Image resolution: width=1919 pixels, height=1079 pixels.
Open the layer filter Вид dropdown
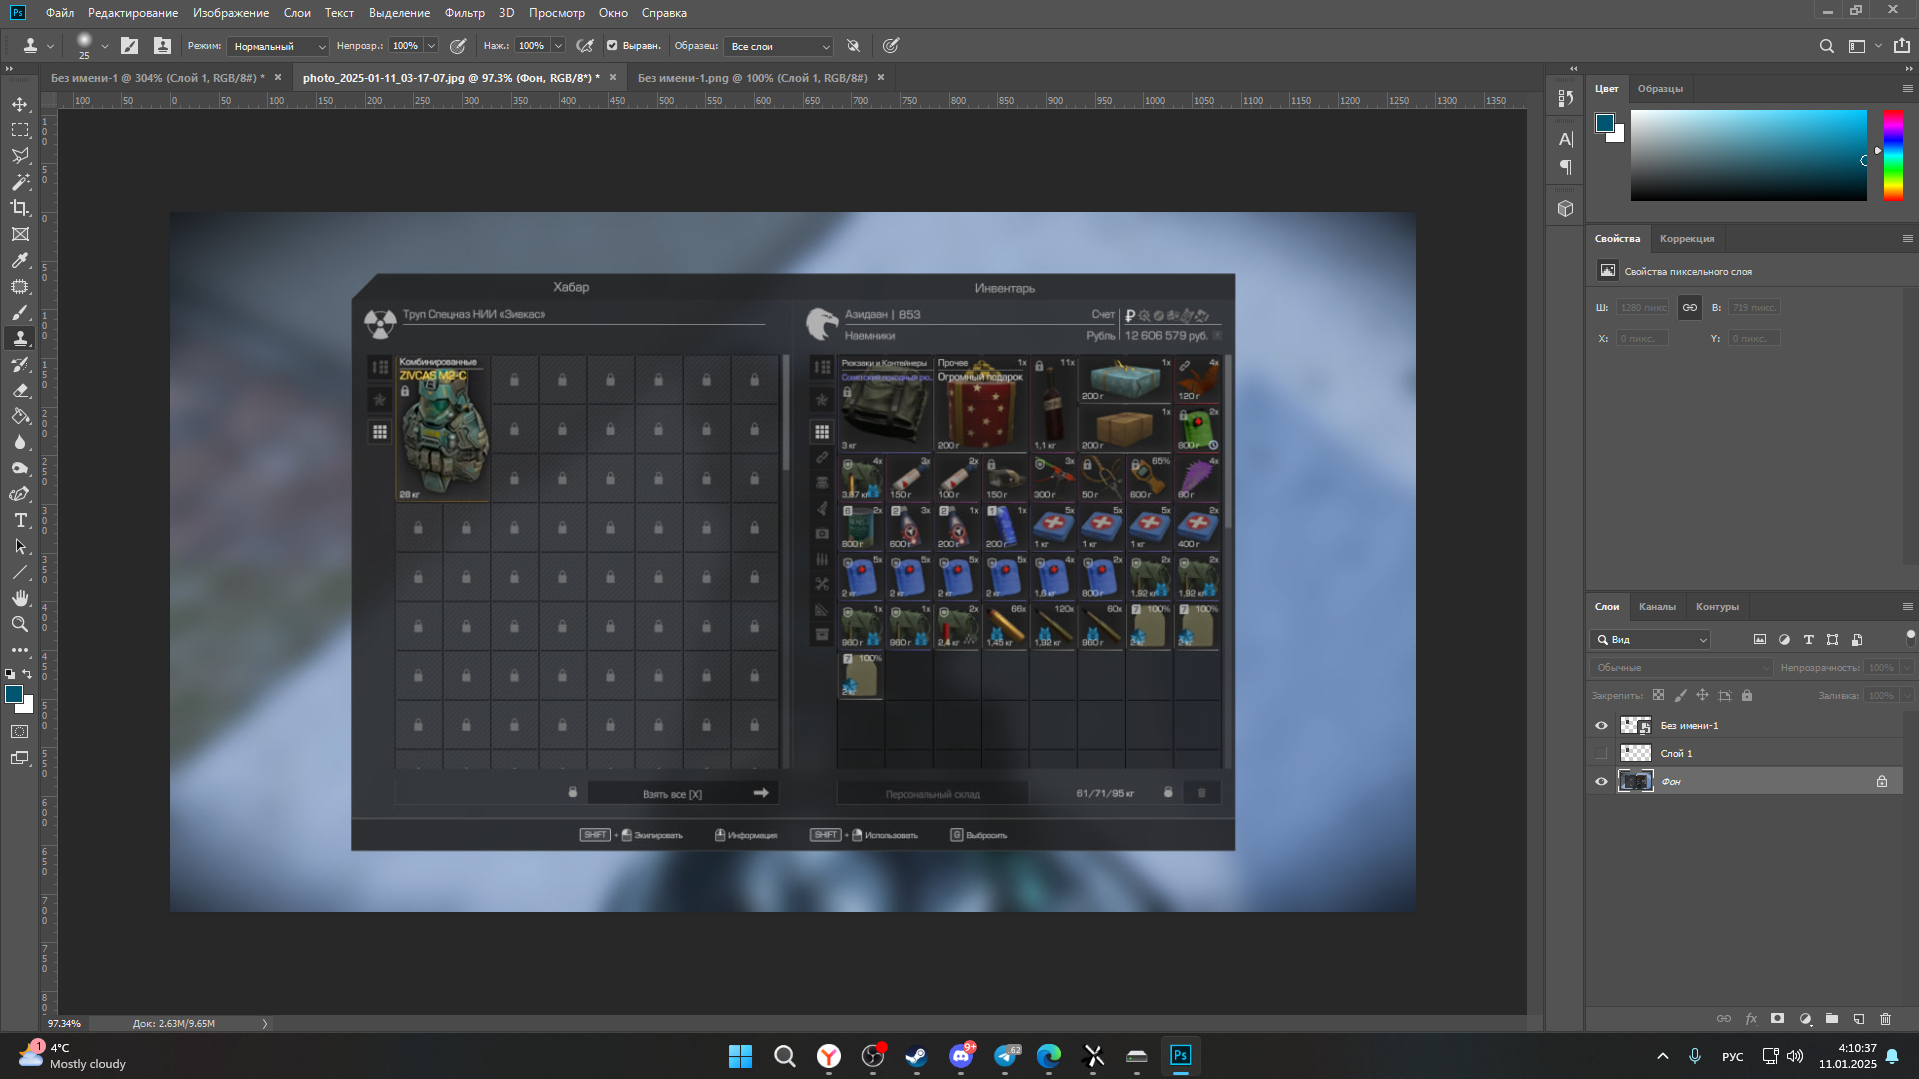pyautogui.click(x=1651, y=640)
